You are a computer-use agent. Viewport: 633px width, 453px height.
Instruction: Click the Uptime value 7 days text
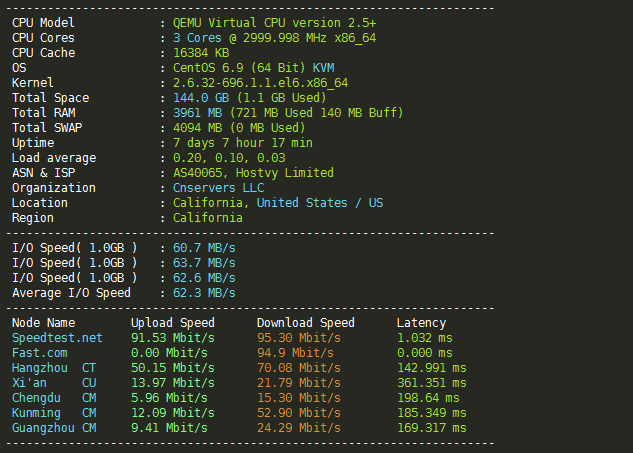click(x=243, y=143)
